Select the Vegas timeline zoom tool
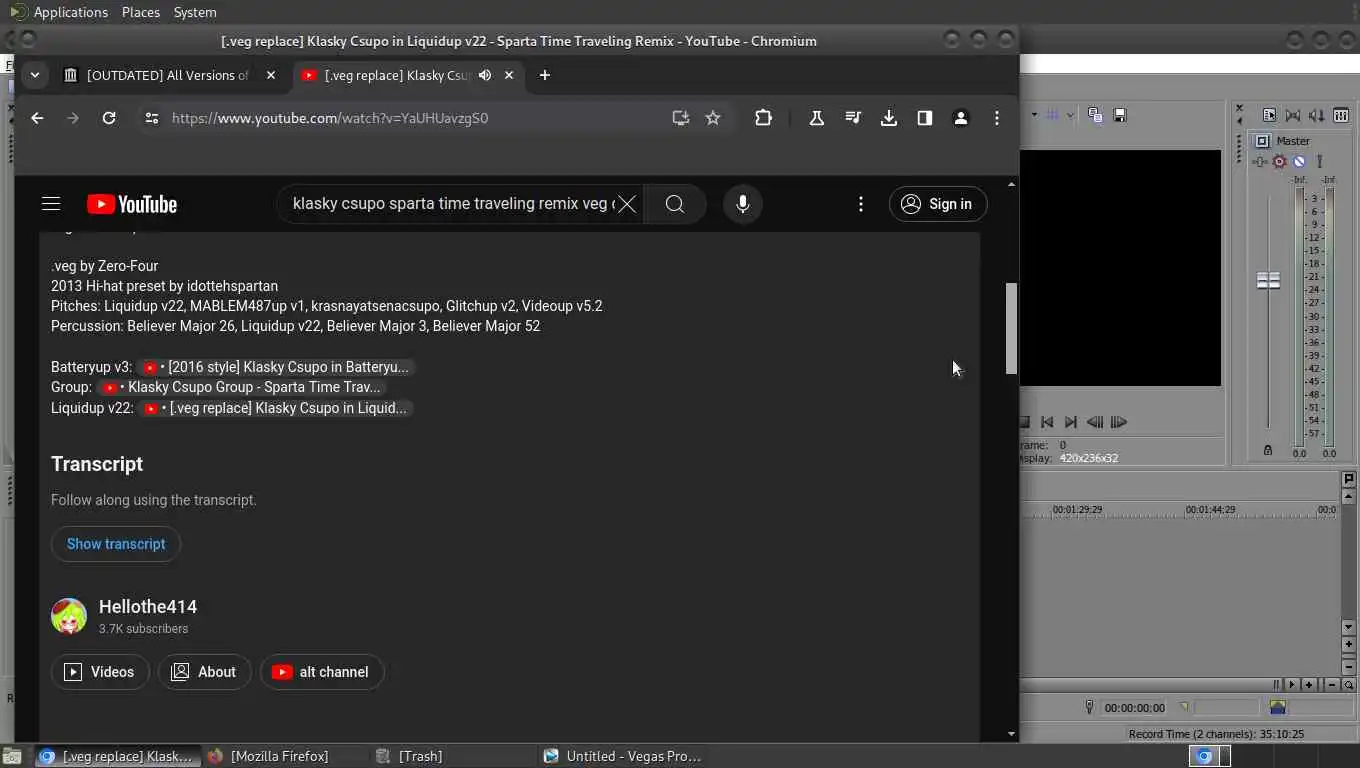Viewport: 1360px width, 768px height. (x=1349, y=685)
